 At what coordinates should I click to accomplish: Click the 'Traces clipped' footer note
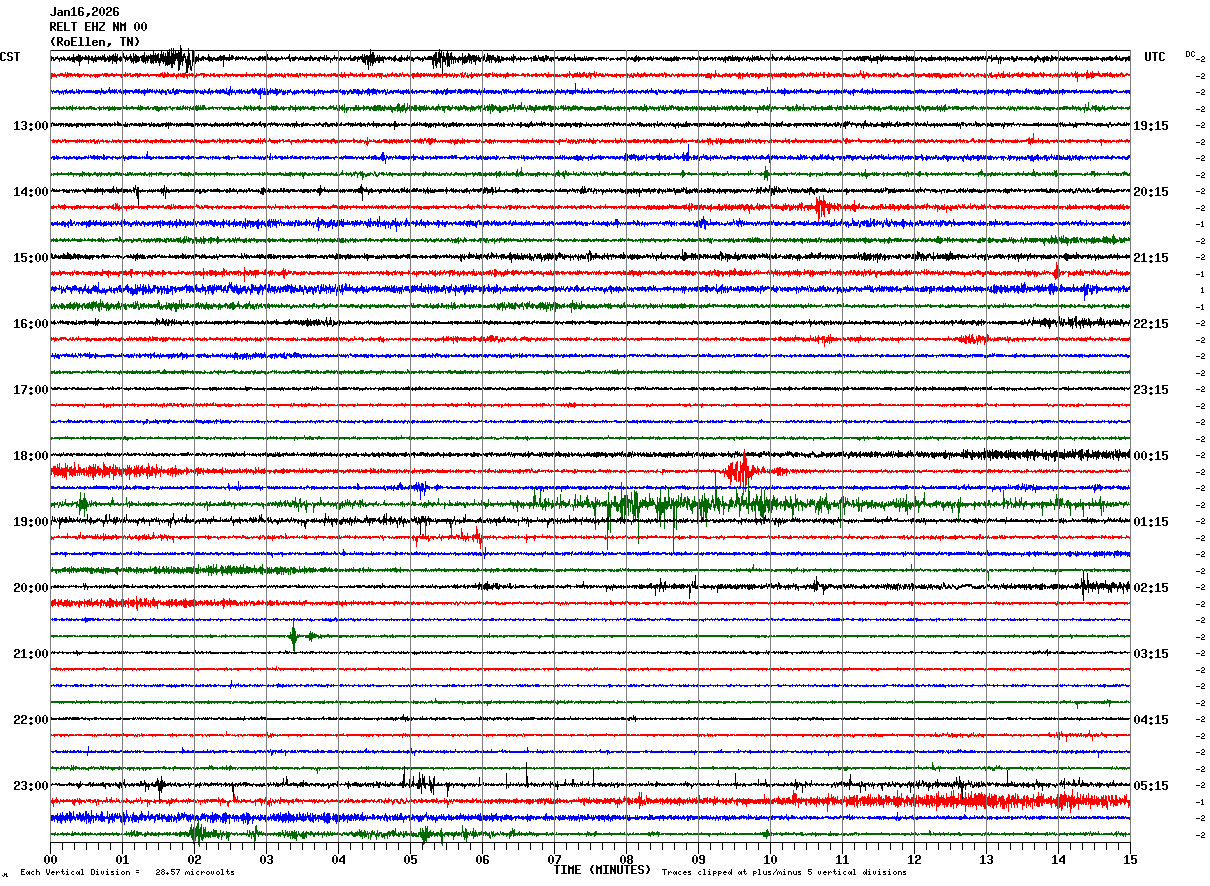click(x=784, y=872)
